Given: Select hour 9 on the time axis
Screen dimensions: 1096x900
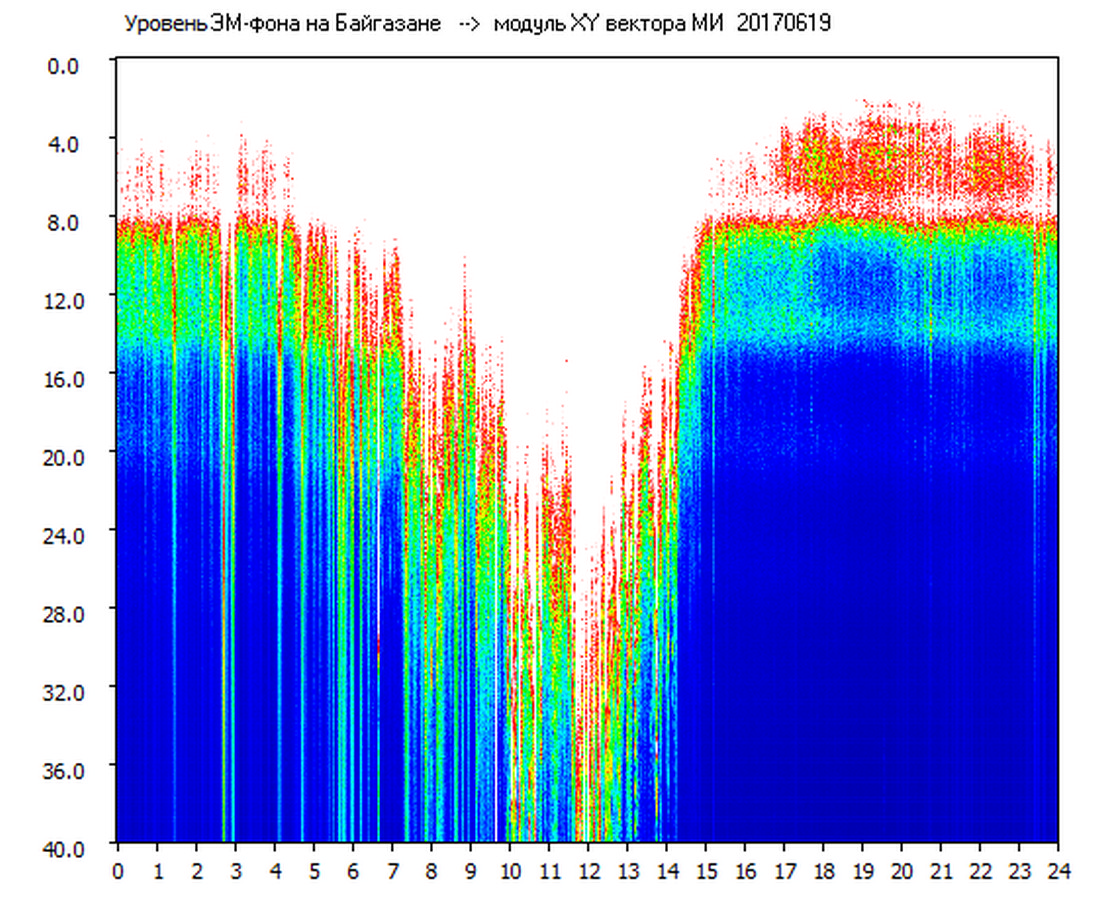Looking at the screenshot, I should [x=471, y=871].
